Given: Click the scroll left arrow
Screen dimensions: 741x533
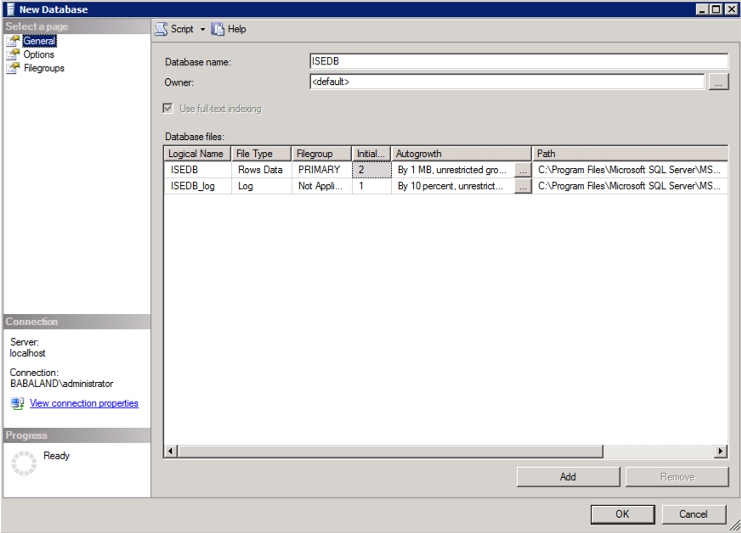Looking at the screenshot, I should point(171,451).
